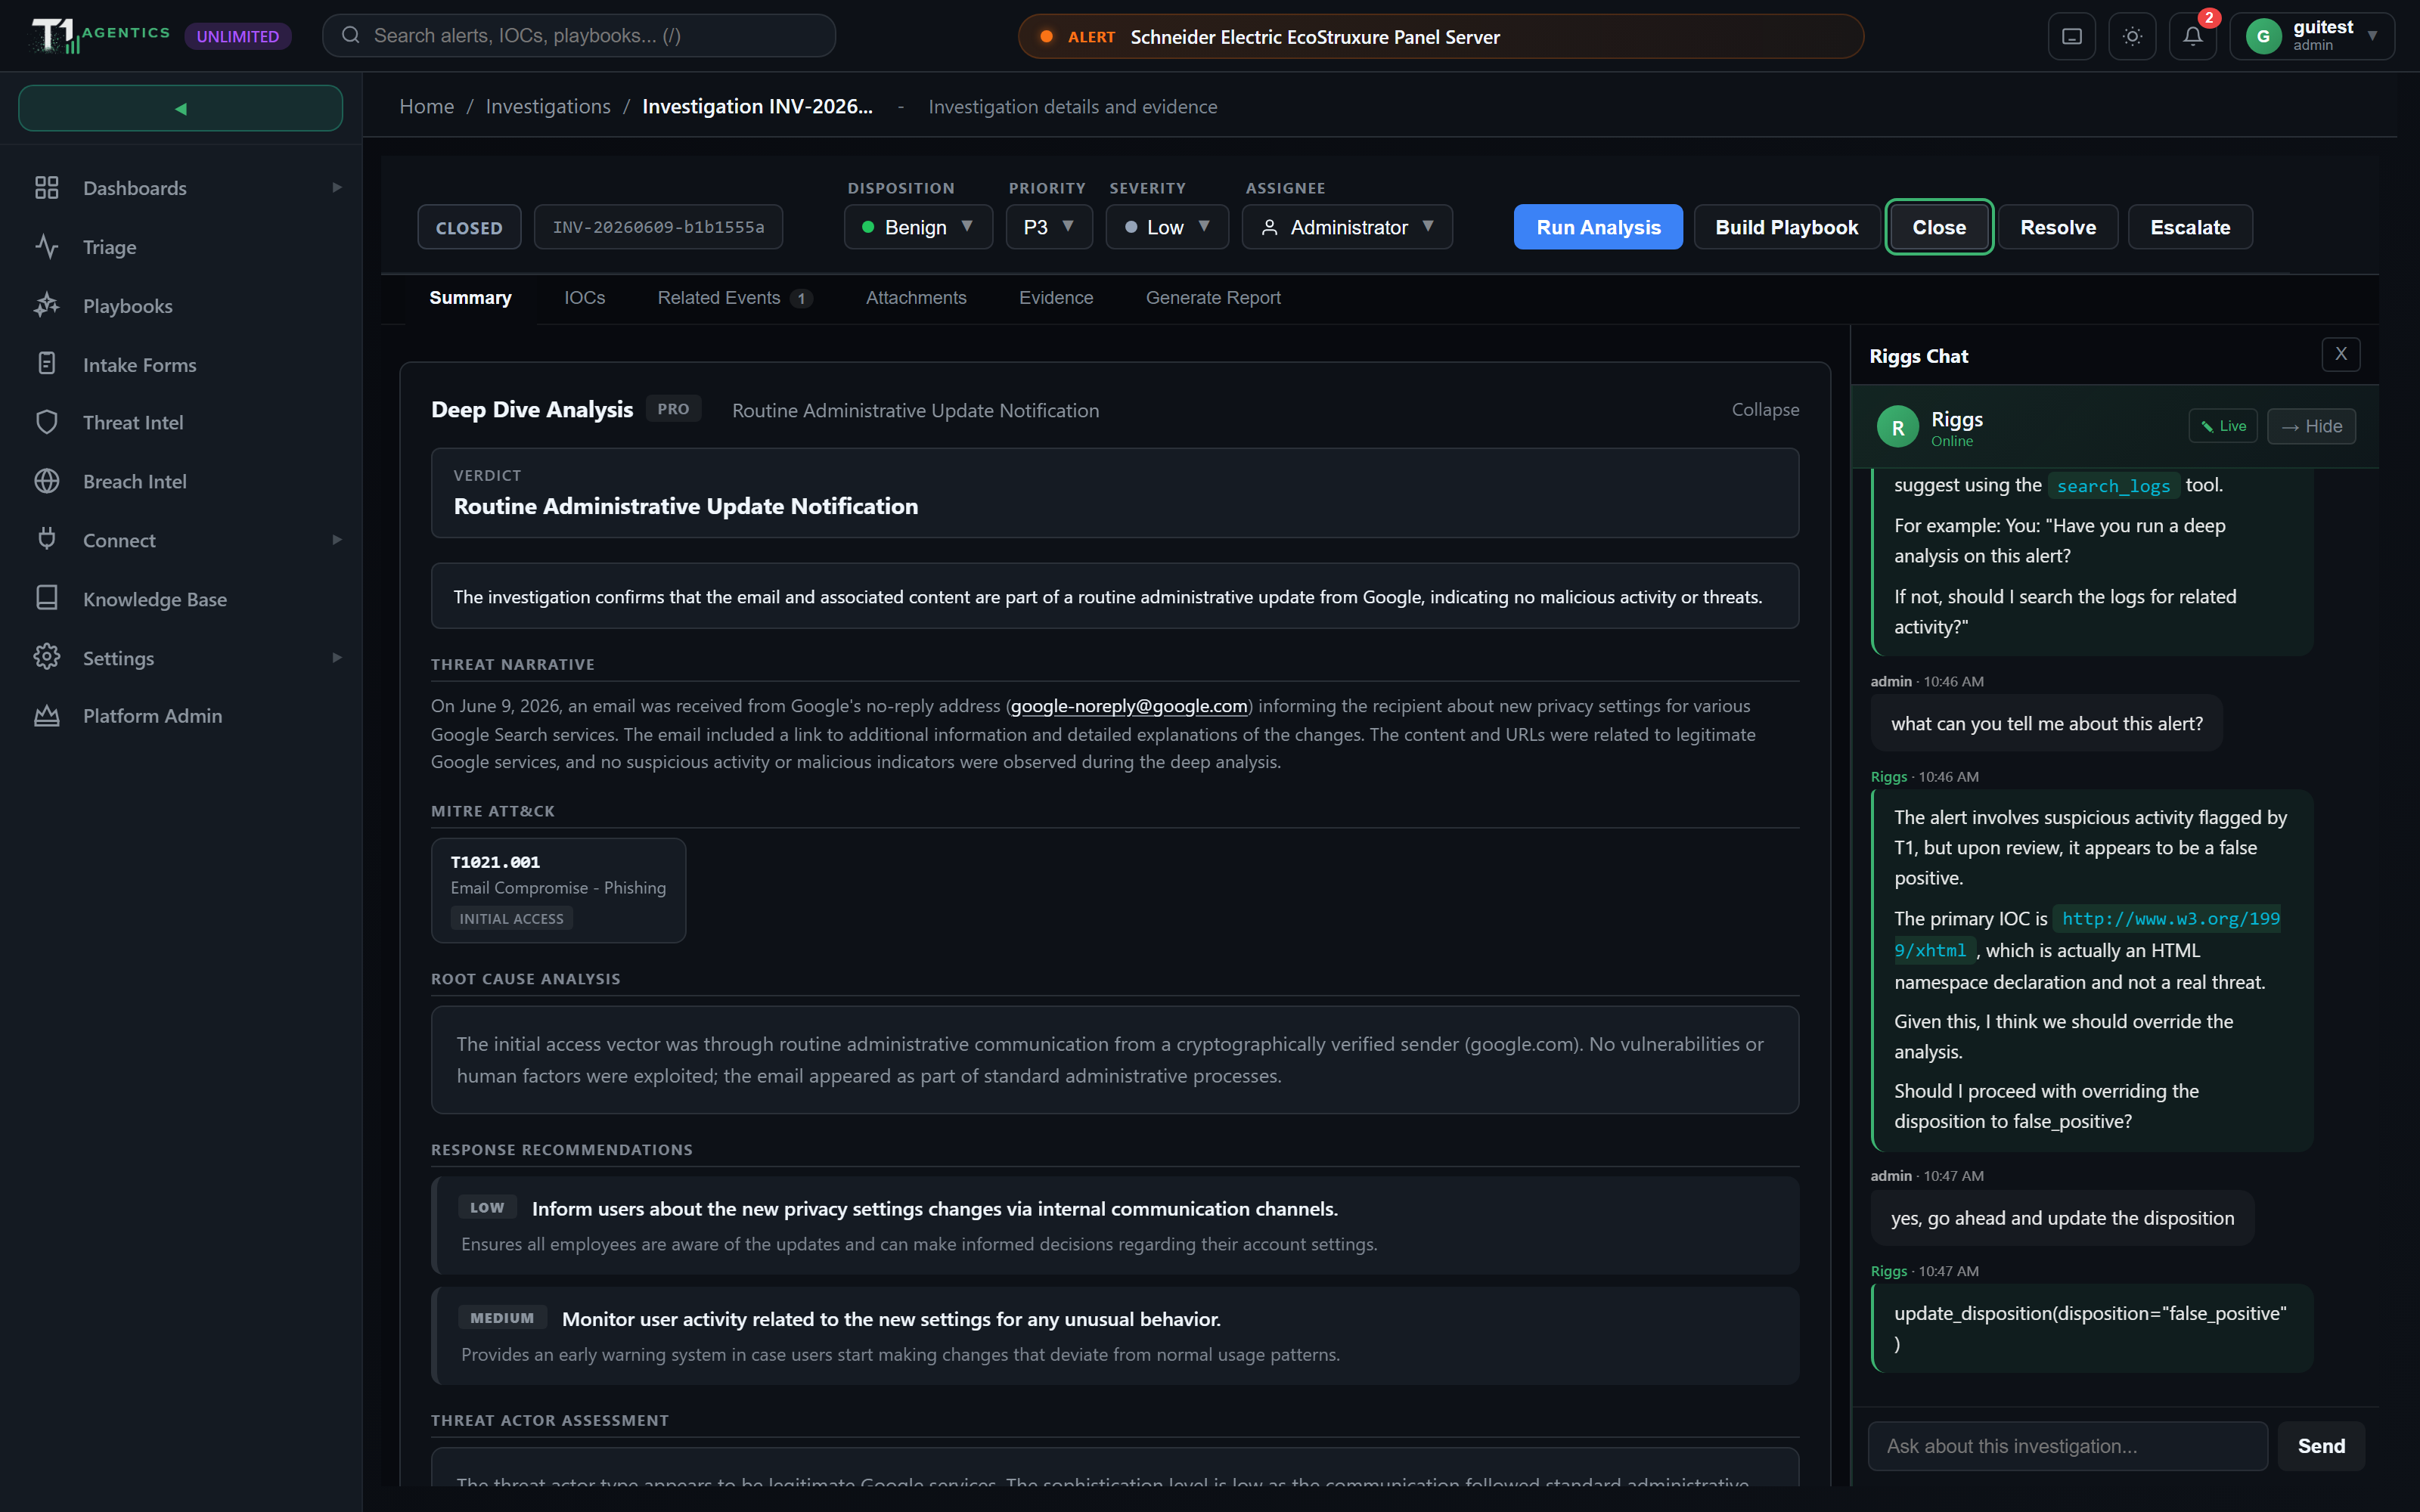The height and width of the screenshot is (1512, 2420).
Task: Open the Generate Report tab
Action: [x=1213, y=298]
